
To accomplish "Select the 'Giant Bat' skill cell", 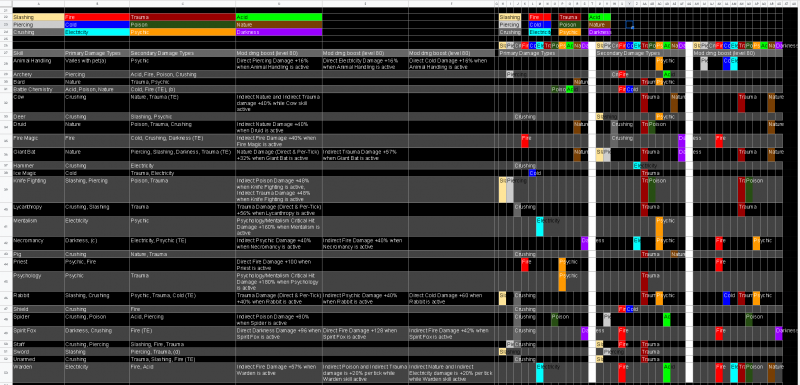I will pyautogui.click(x=38, y=155).
